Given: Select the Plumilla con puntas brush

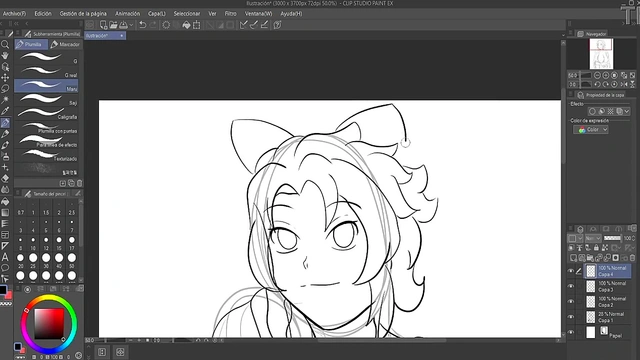Looking at the screenshot, I should [46, 127].
